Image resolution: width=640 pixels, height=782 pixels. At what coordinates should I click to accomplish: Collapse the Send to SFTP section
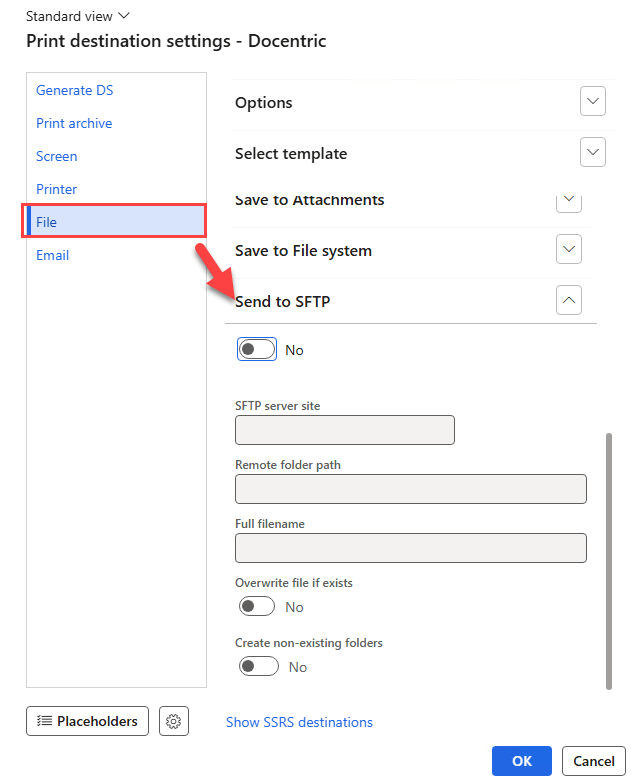[x=568, y=300]
